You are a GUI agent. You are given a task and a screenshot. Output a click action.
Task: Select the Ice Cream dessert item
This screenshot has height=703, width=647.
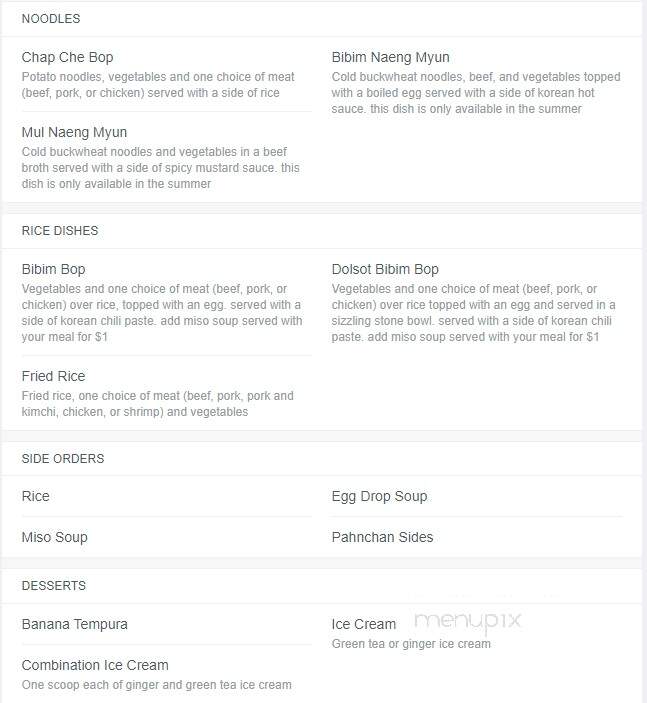[364, 625]
